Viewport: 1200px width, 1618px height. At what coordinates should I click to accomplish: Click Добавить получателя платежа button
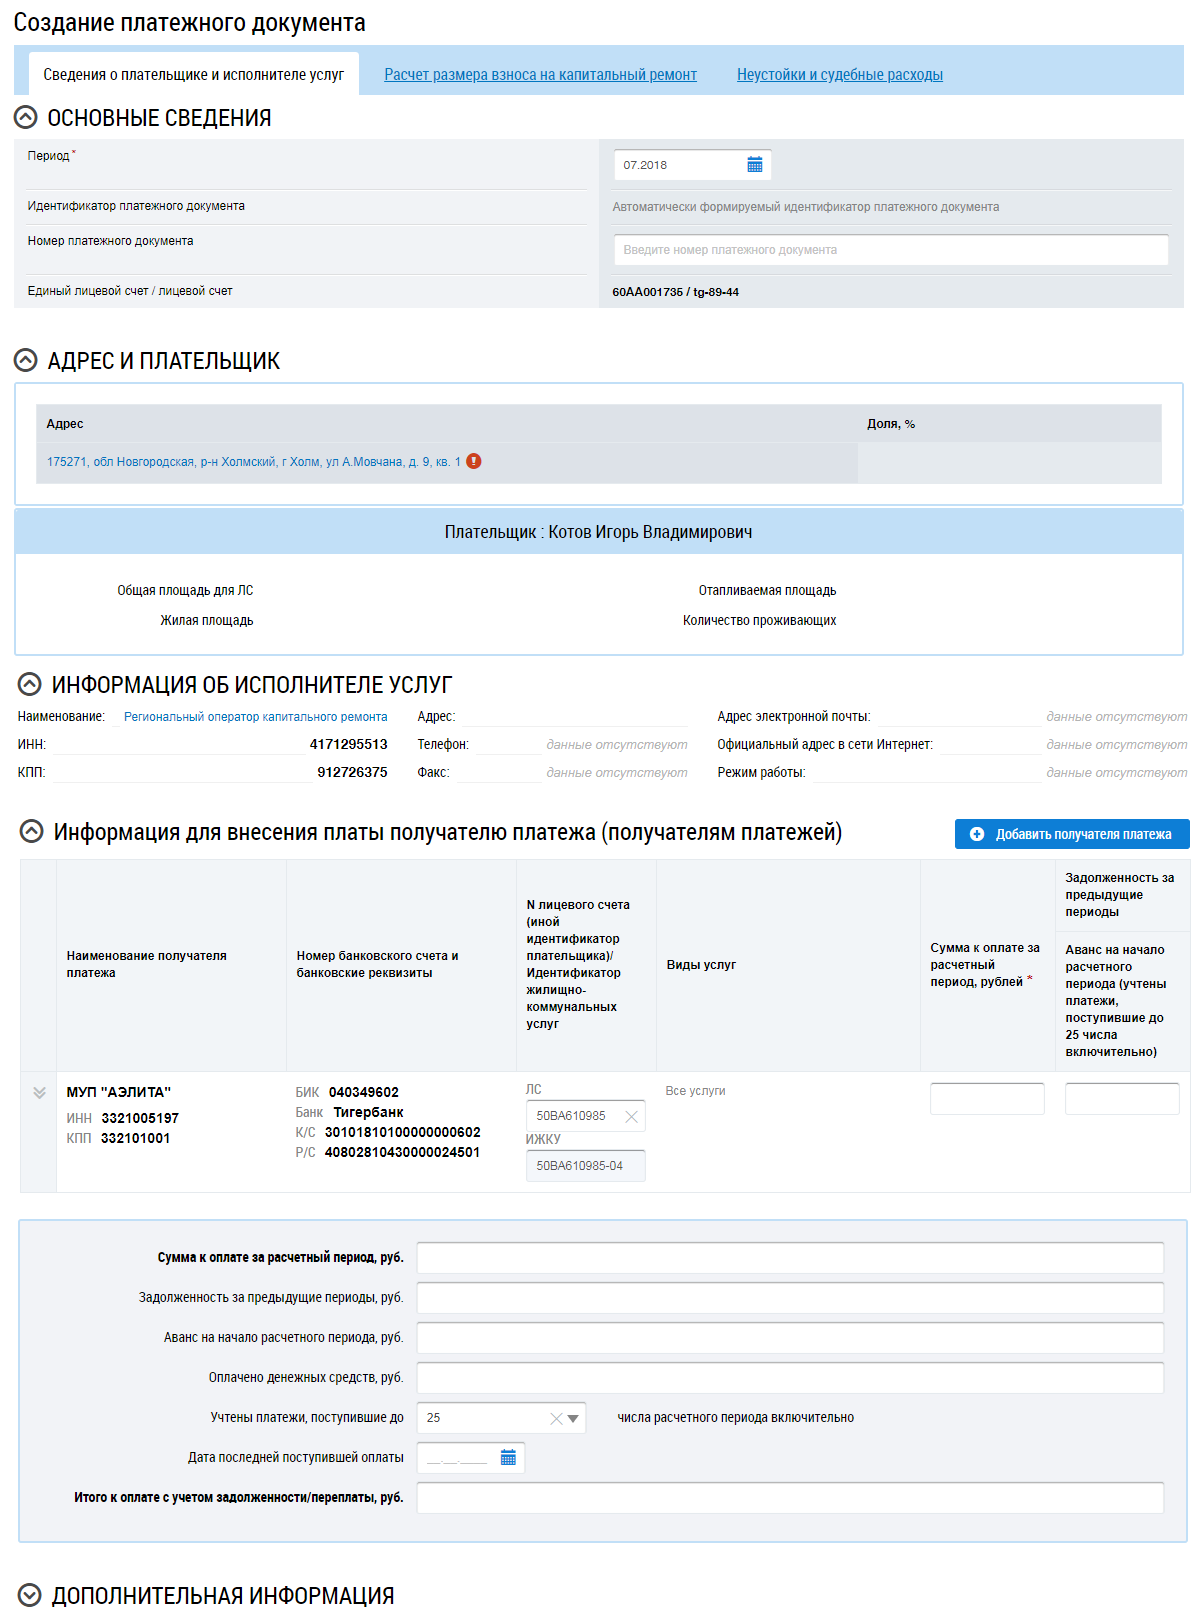click(1071, 834)
